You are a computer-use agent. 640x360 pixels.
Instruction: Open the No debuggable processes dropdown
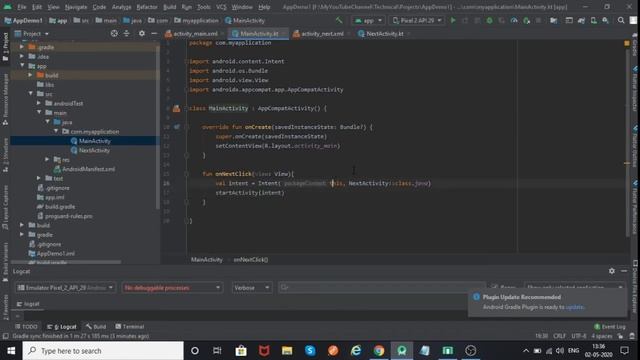click(172, 288)
